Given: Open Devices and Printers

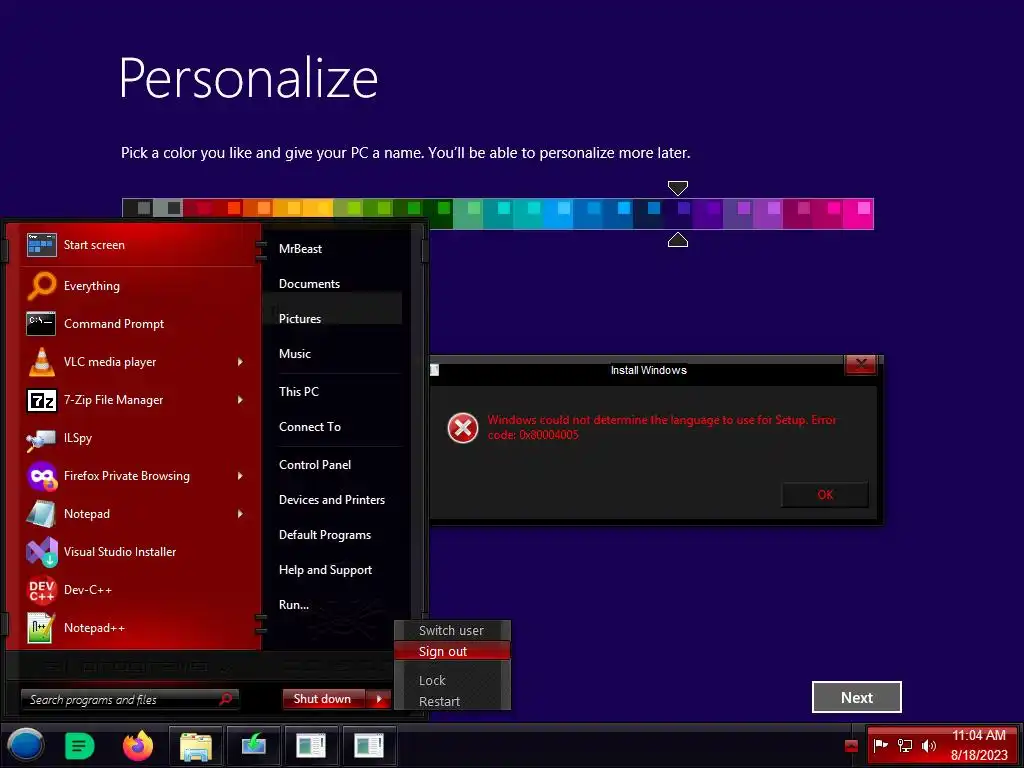Looking at the screenshot, I should coord(332,500).
